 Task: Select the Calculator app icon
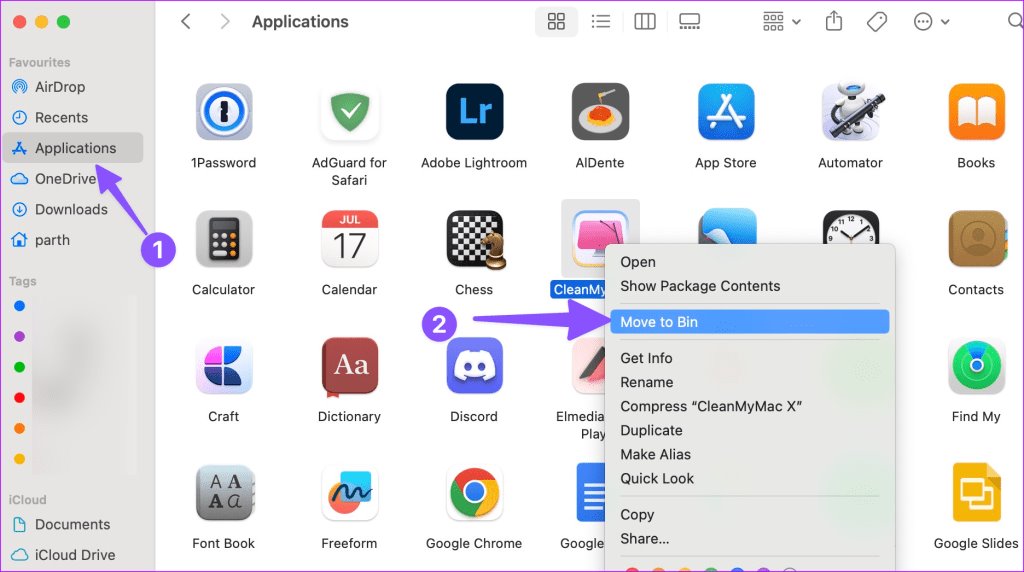click(x=223, y=239)
